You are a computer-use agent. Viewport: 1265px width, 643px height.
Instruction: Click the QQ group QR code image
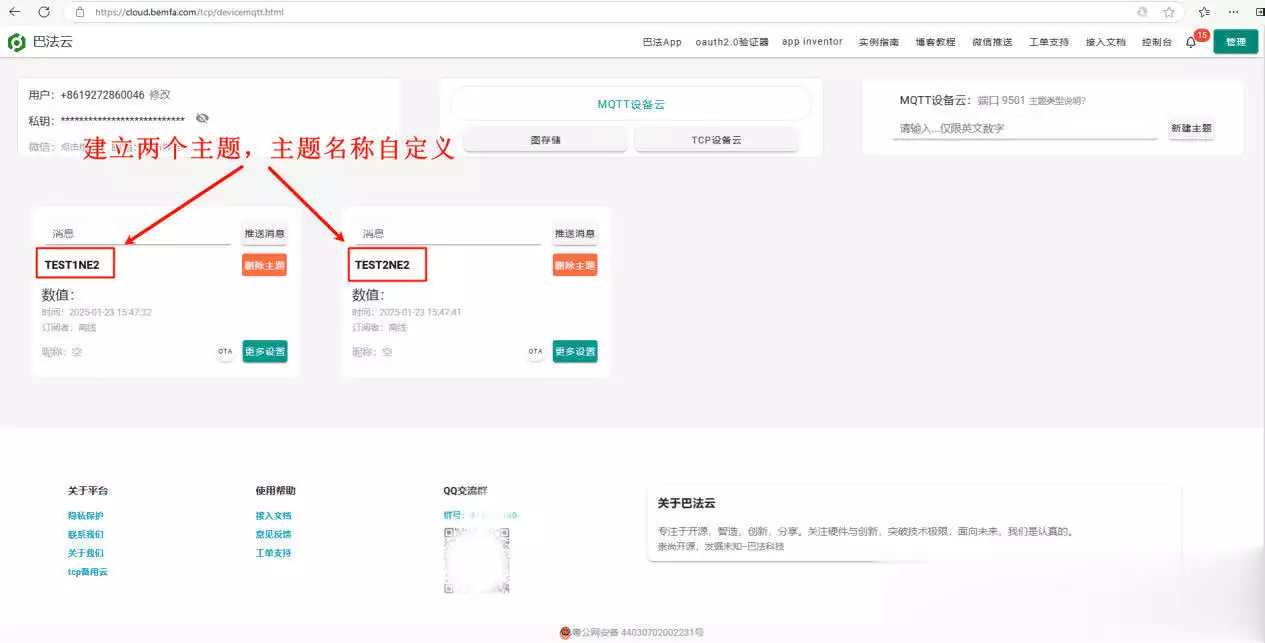pos(477,560)
